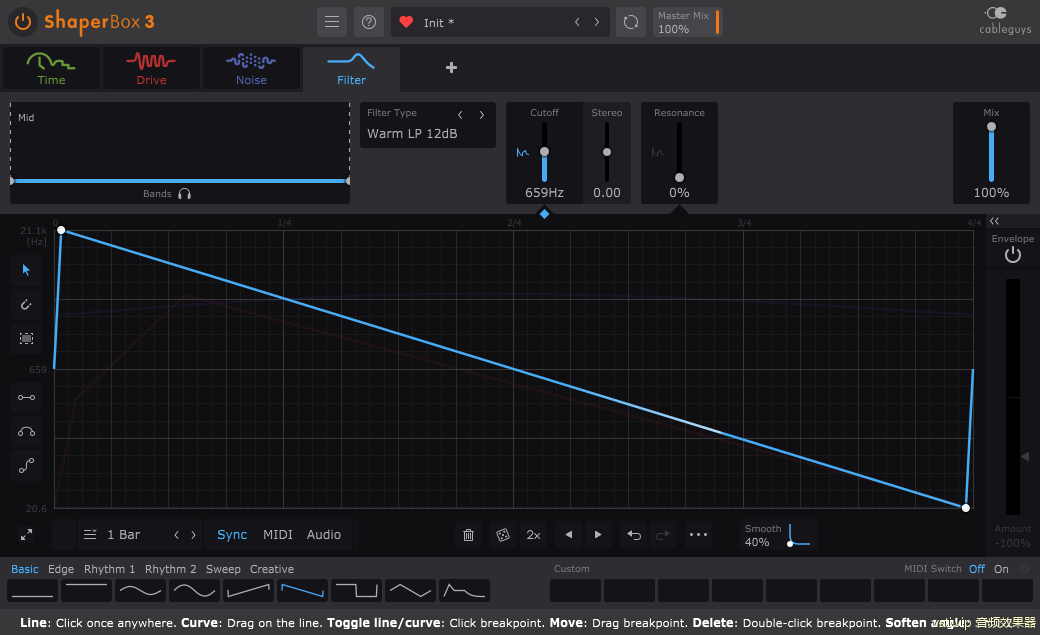Select the arc curve tool
This screenshot has height=635, width=1040.
coord(27,432)
